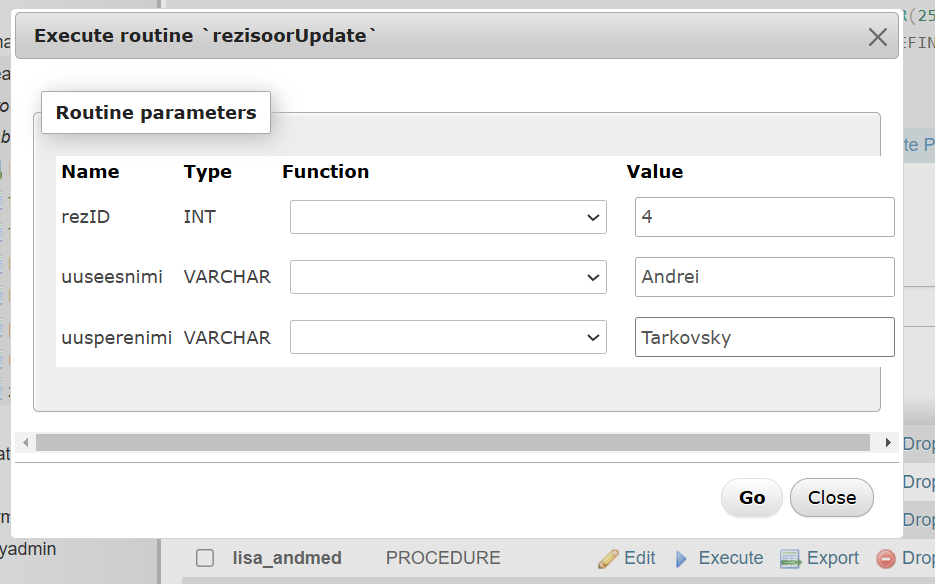The image size is (935, 584).
Task: Click the Export text link for lisa_andmed
Action: click(x=833, y=558)
